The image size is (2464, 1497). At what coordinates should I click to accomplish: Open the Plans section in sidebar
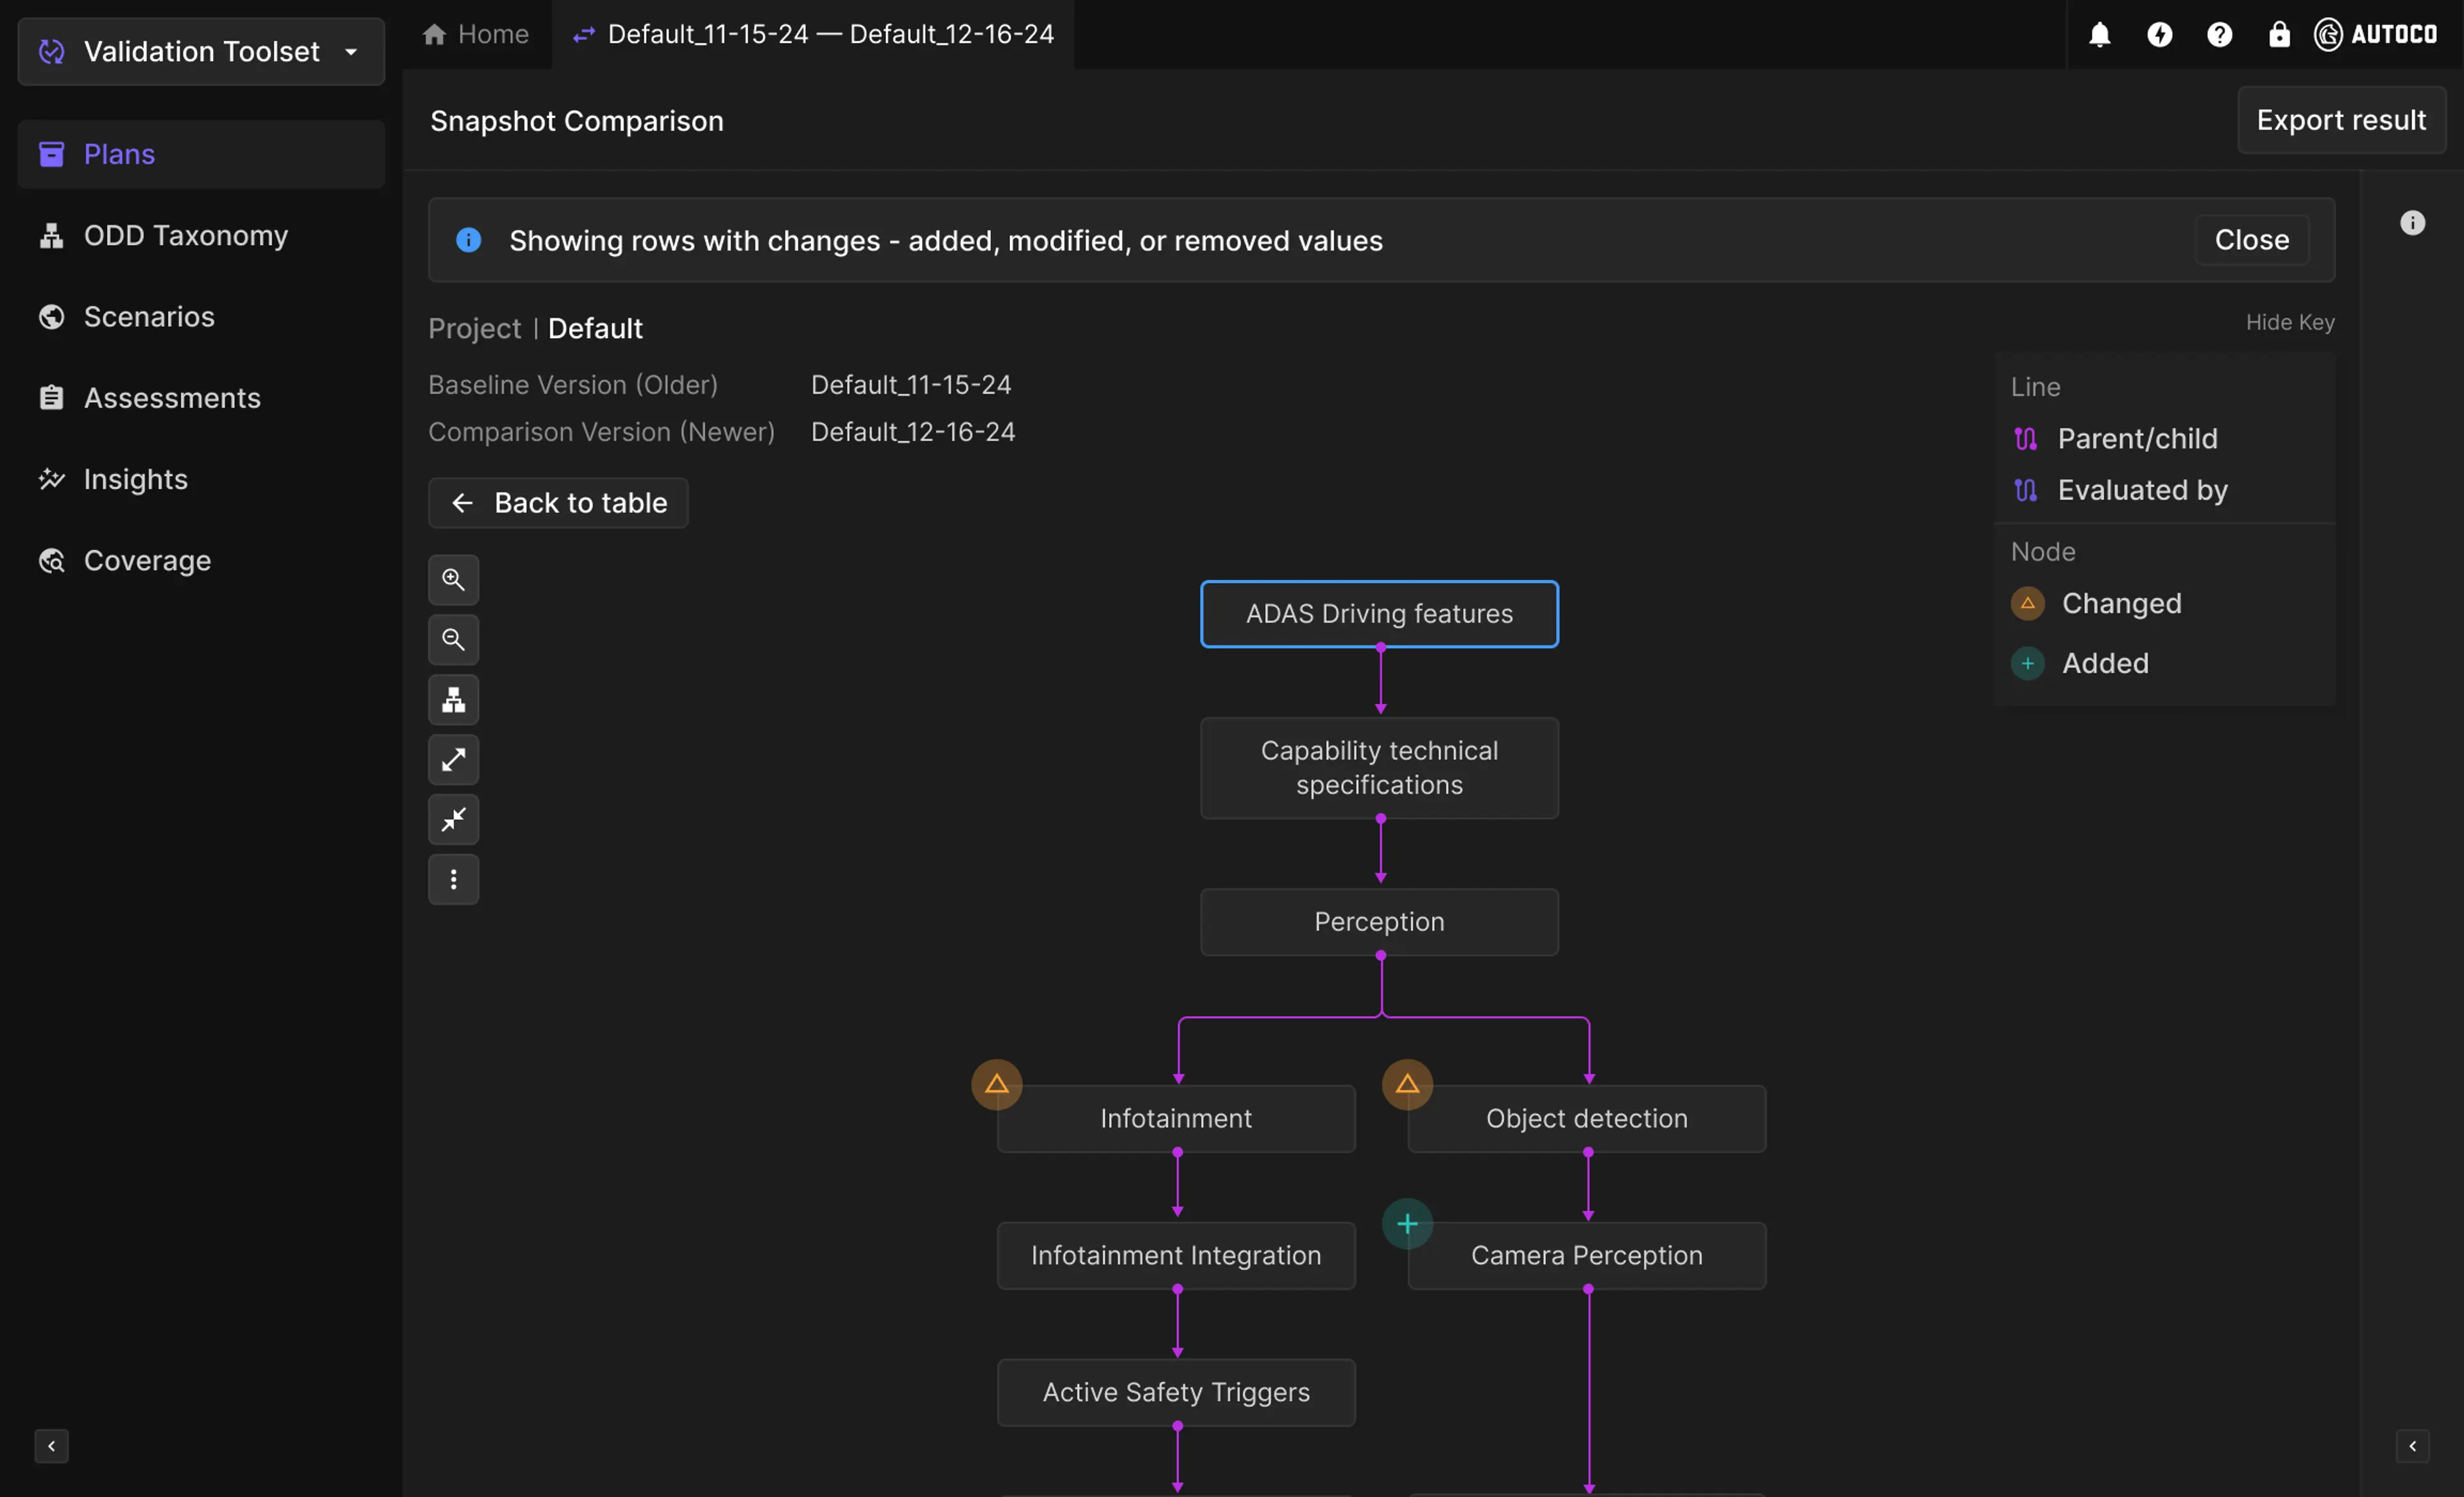(201, 154)
